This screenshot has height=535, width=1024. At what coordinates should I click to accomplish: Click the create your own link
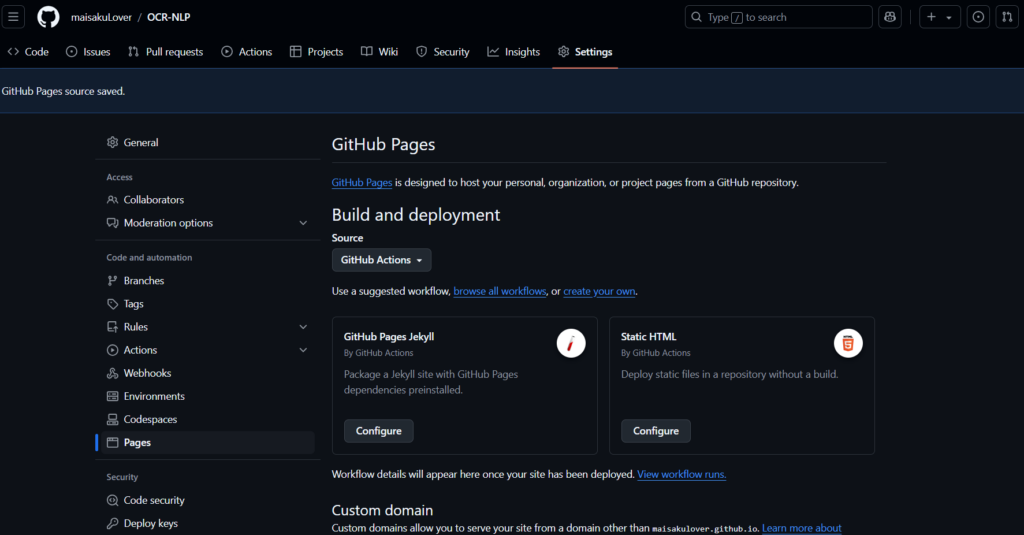click(599, 291)
